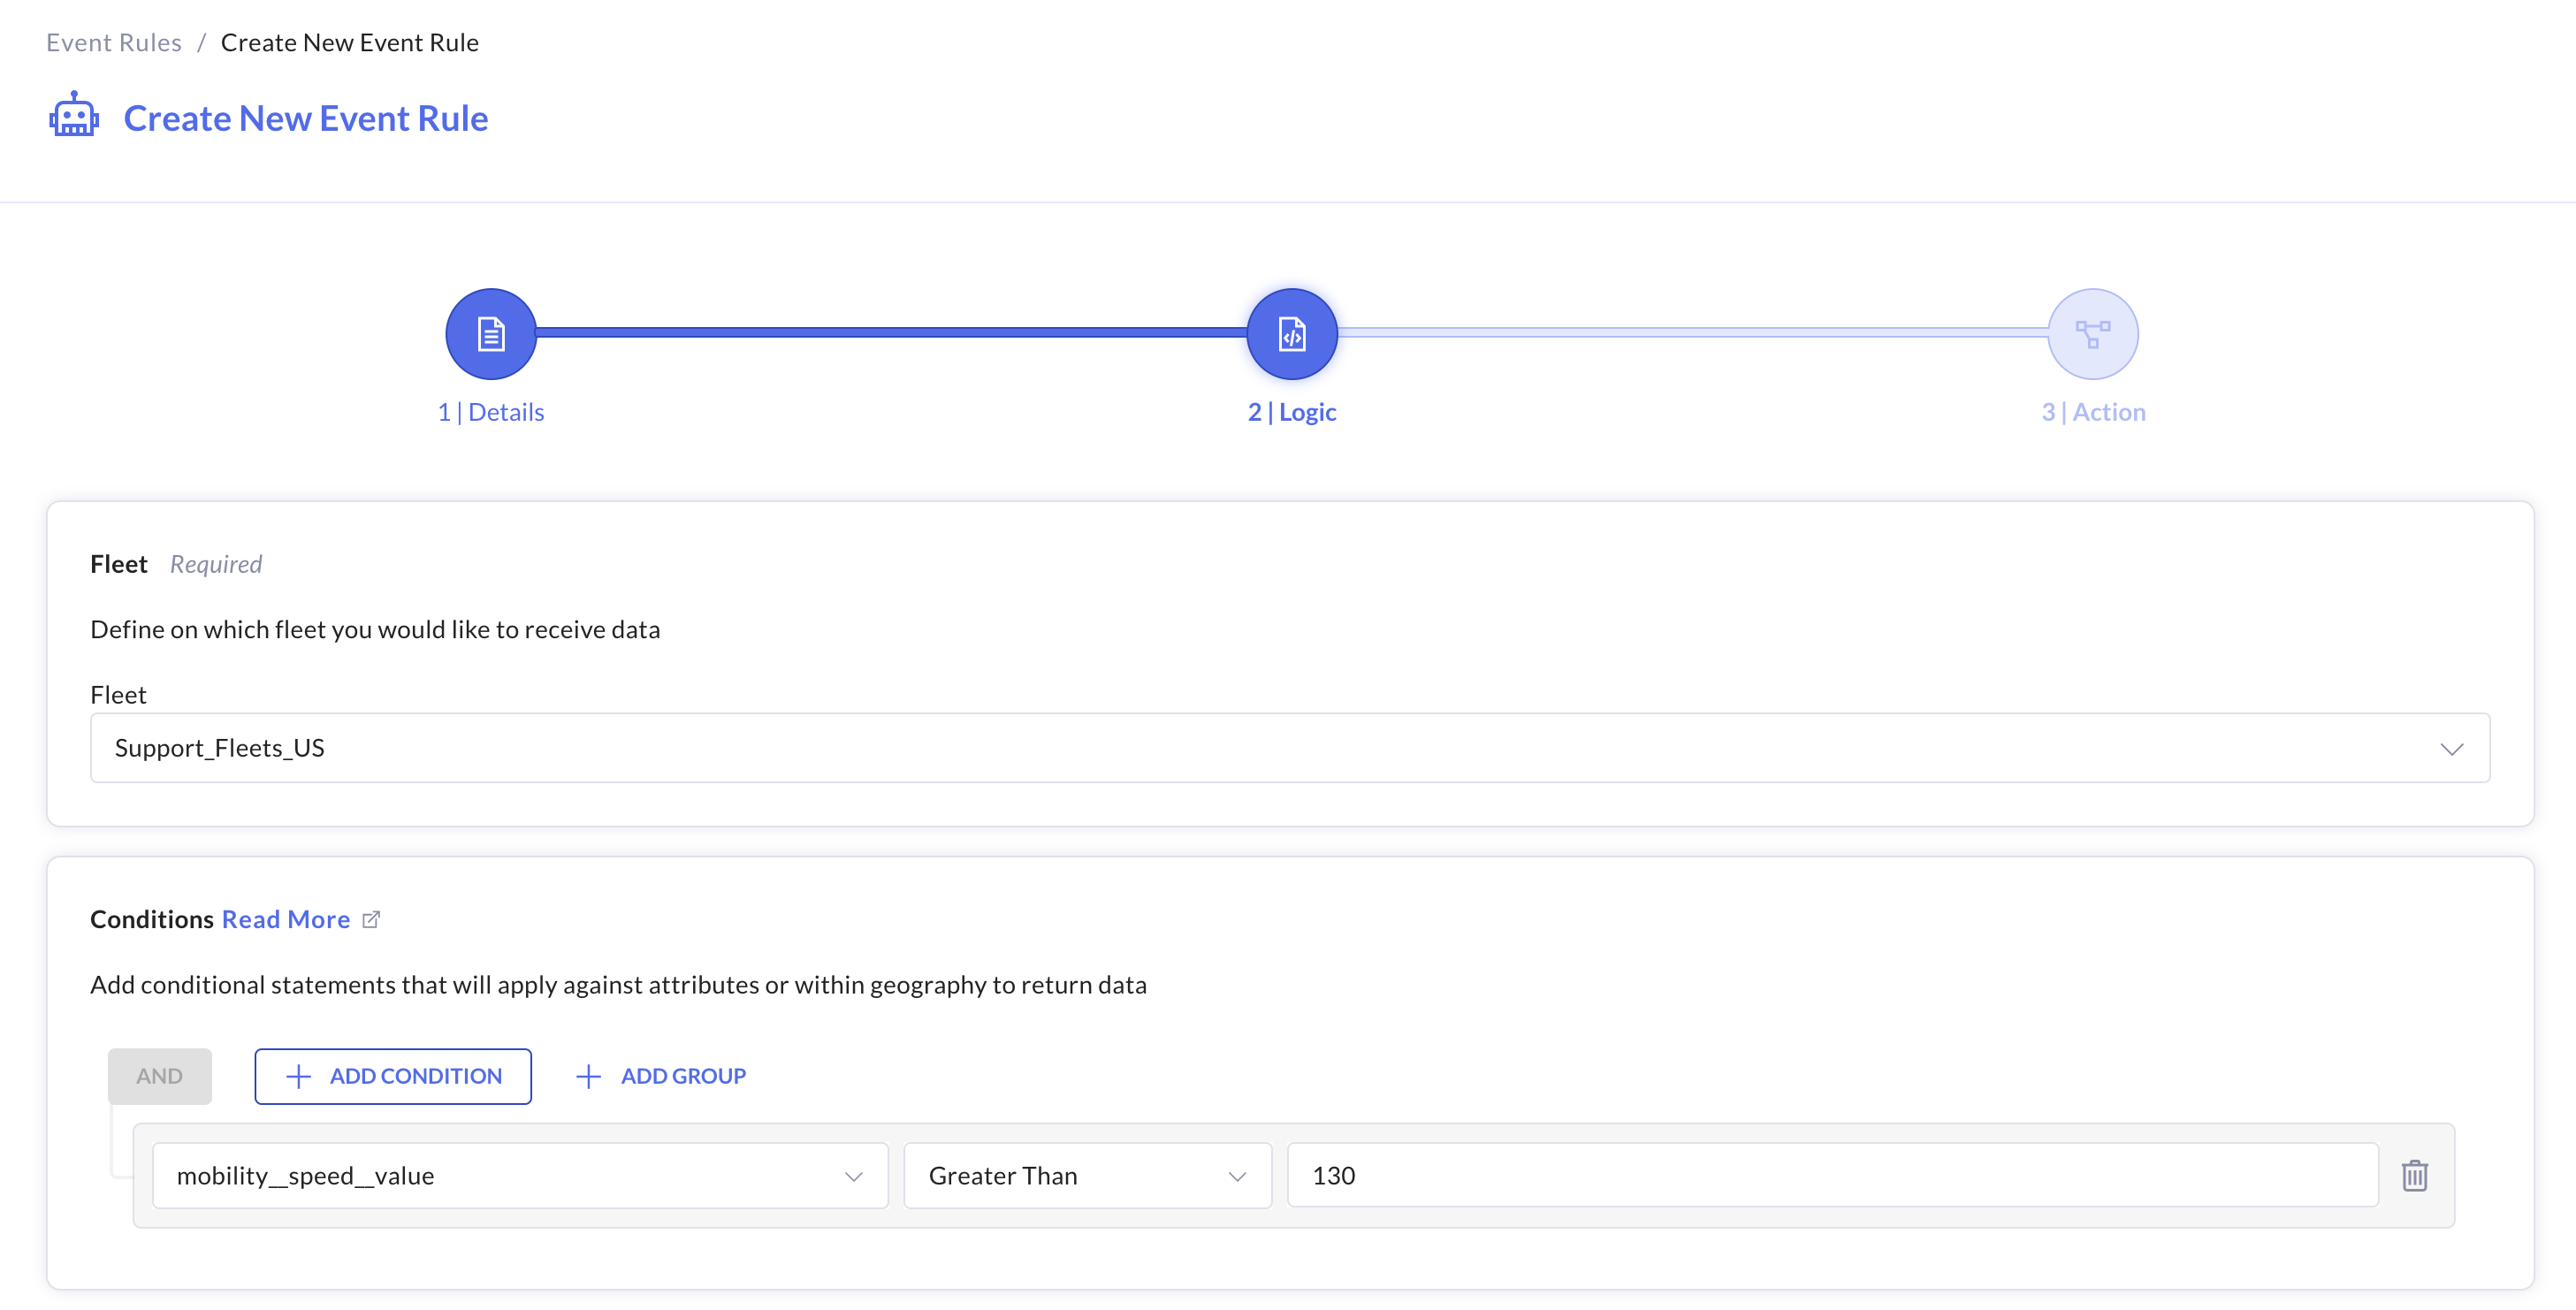Click the plus icon next to Add Group
This screenshot has height=1310, width=2576.
[x=588, y=1076]
